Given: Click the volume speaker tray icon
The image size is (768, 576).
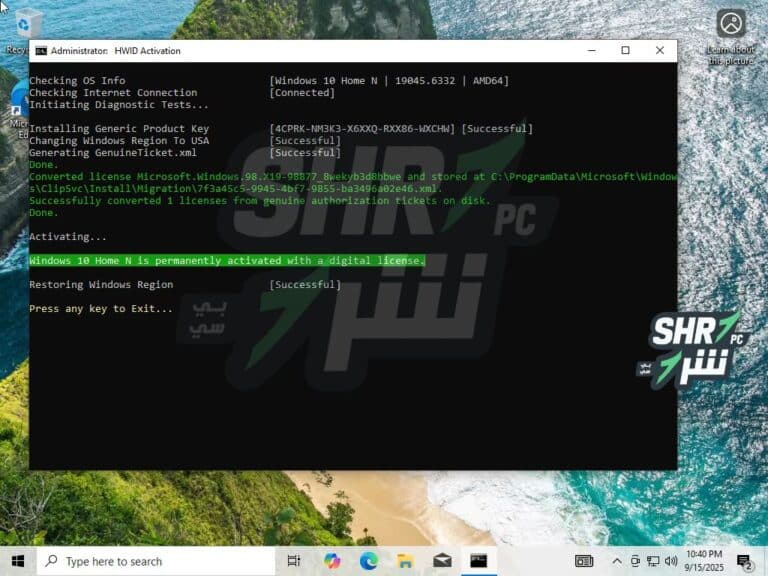Looking at the screenshot, I should tap(670, 561).
